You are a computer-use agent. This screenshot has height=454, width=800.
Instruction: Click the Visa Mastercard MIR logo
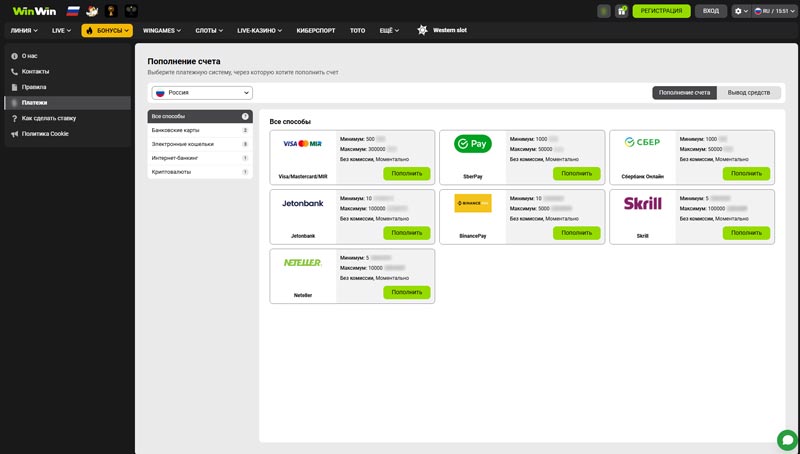(x=303, y=144)
